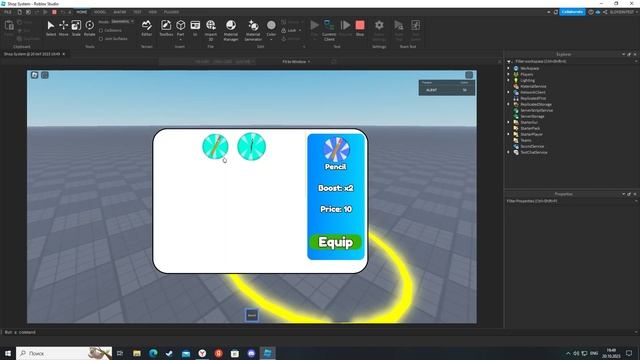Activate the Rotate tool
The width and height of the screenshot is (640, 360).
[89, 28]
